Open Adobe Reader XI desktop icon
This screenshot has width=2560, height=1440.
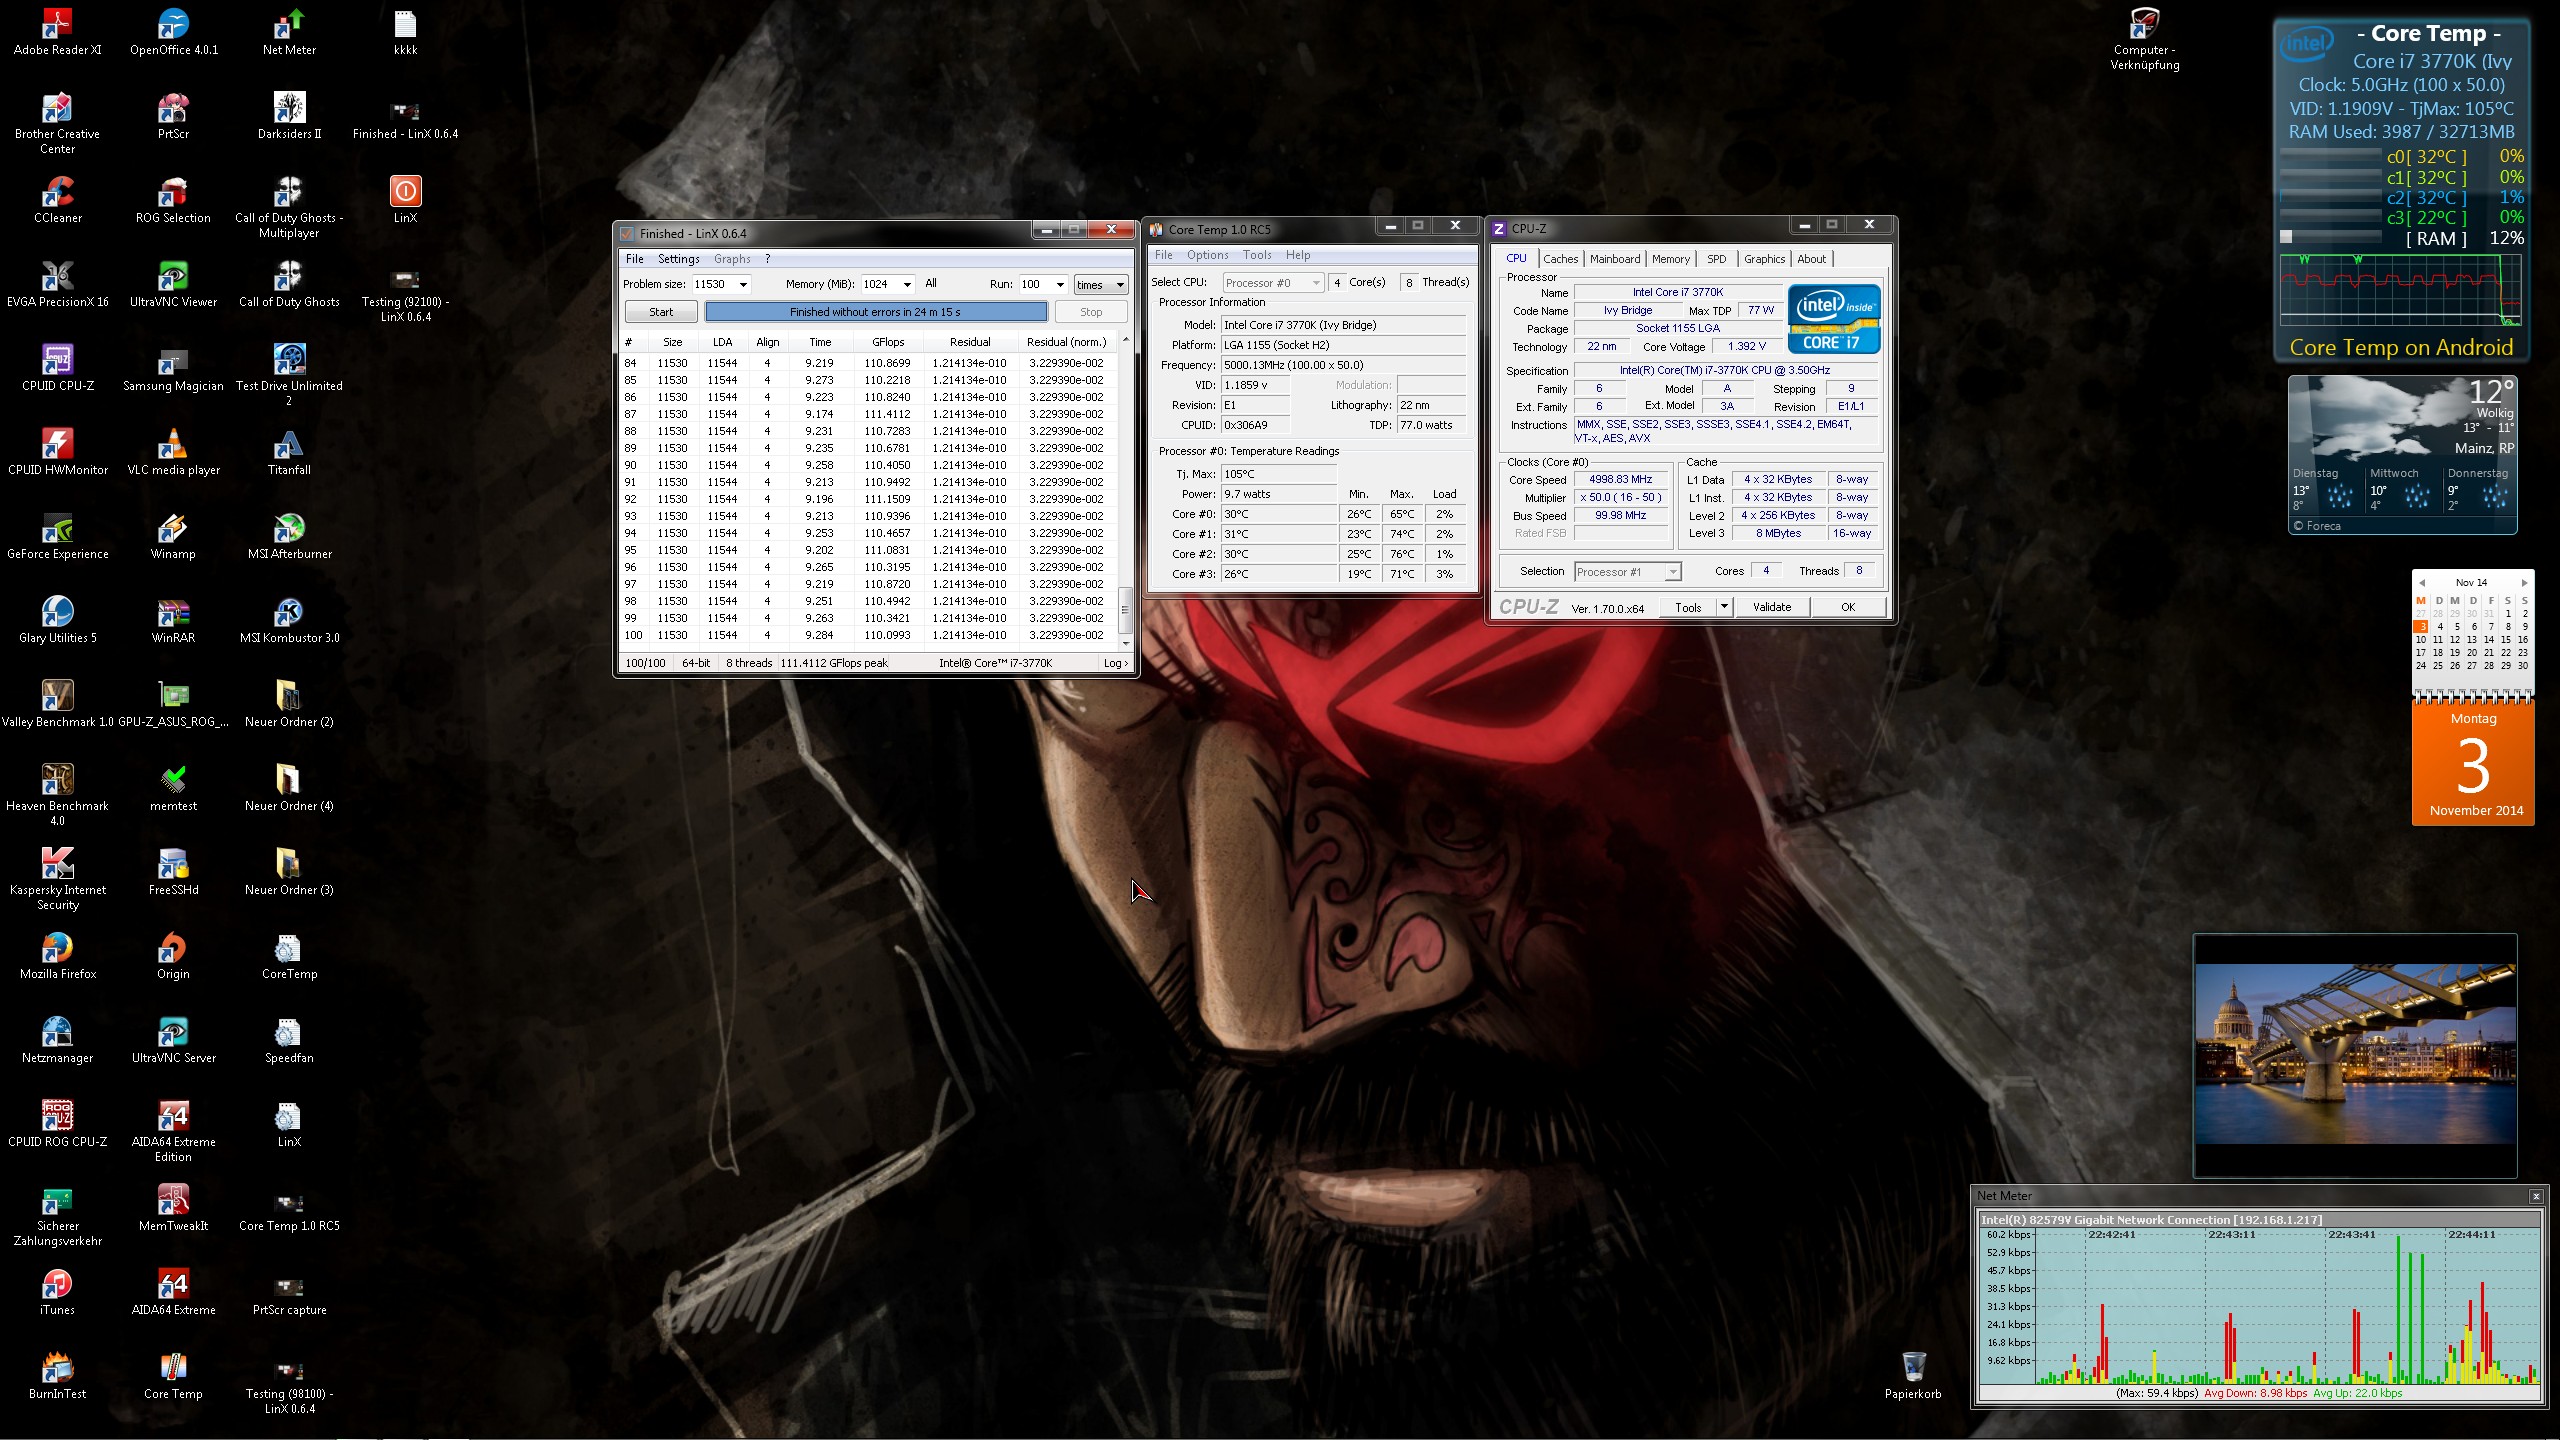(57, 31)
